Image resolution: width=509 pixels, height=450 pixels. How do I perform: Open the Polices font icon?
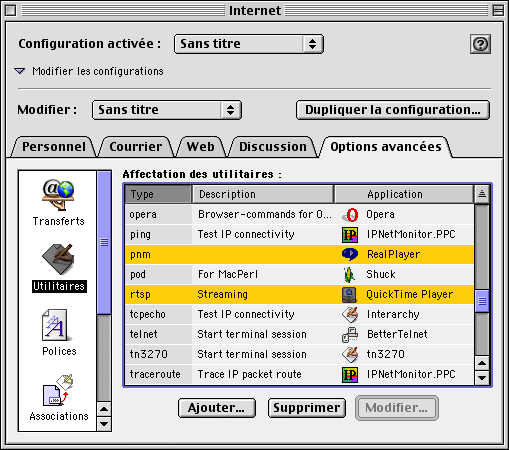click(55, 325)
